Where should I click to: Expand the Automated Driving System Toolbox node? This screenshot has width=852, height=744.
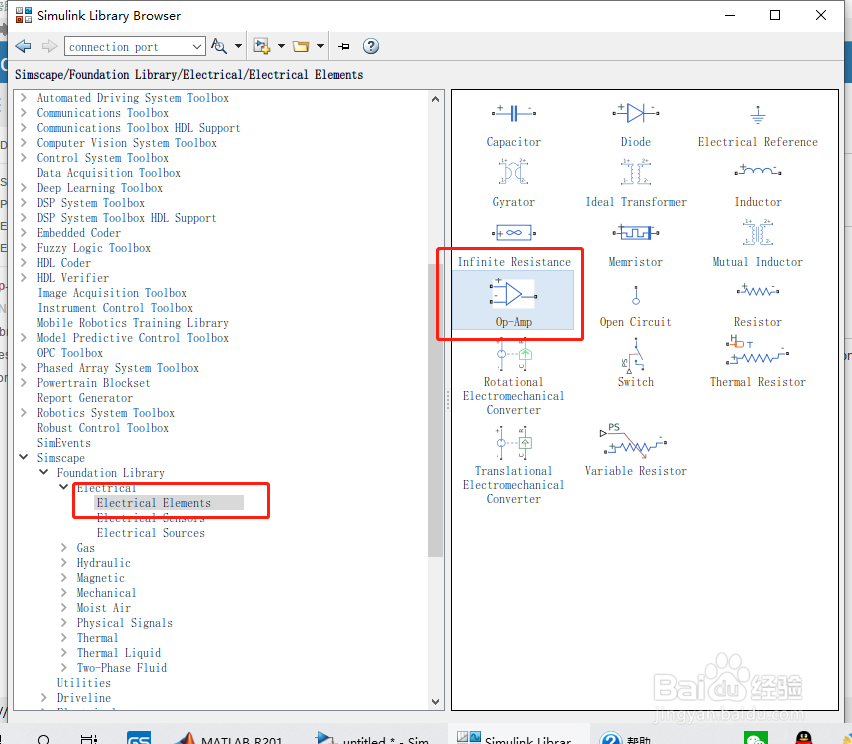(23, 98)
